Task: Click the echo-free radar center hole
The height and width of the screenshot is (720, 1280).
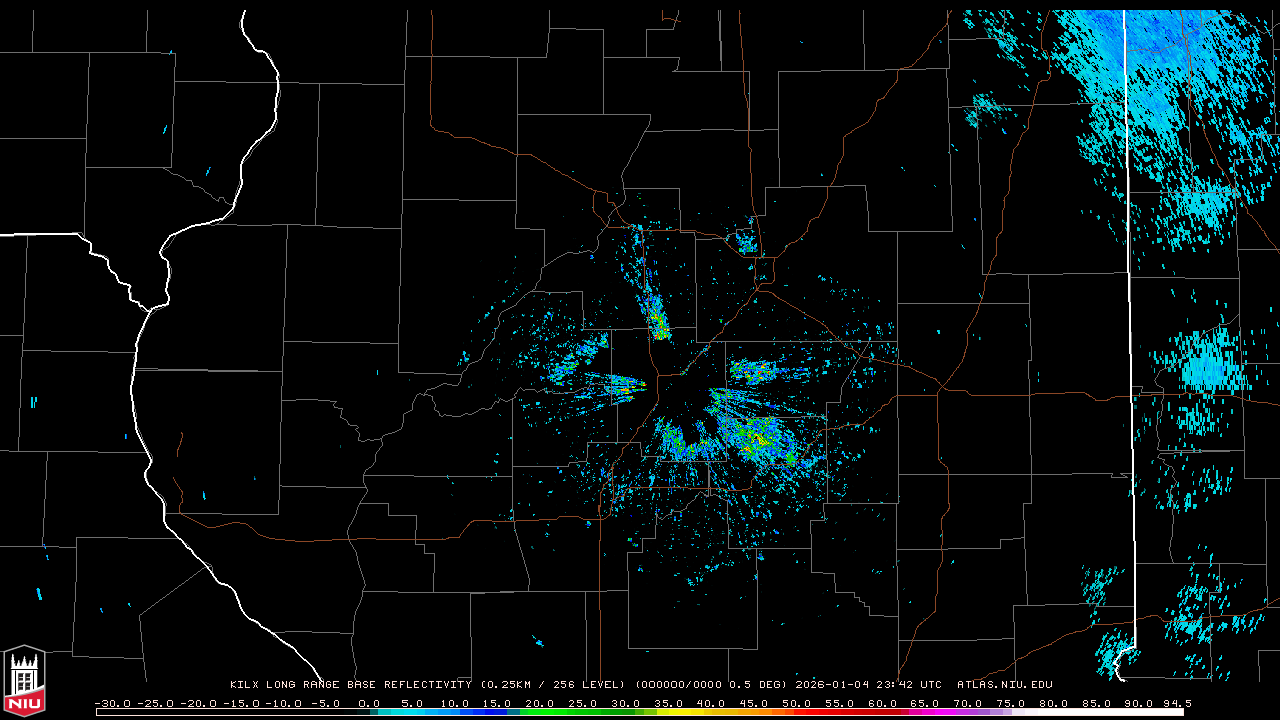Action: tap(680, 400)
